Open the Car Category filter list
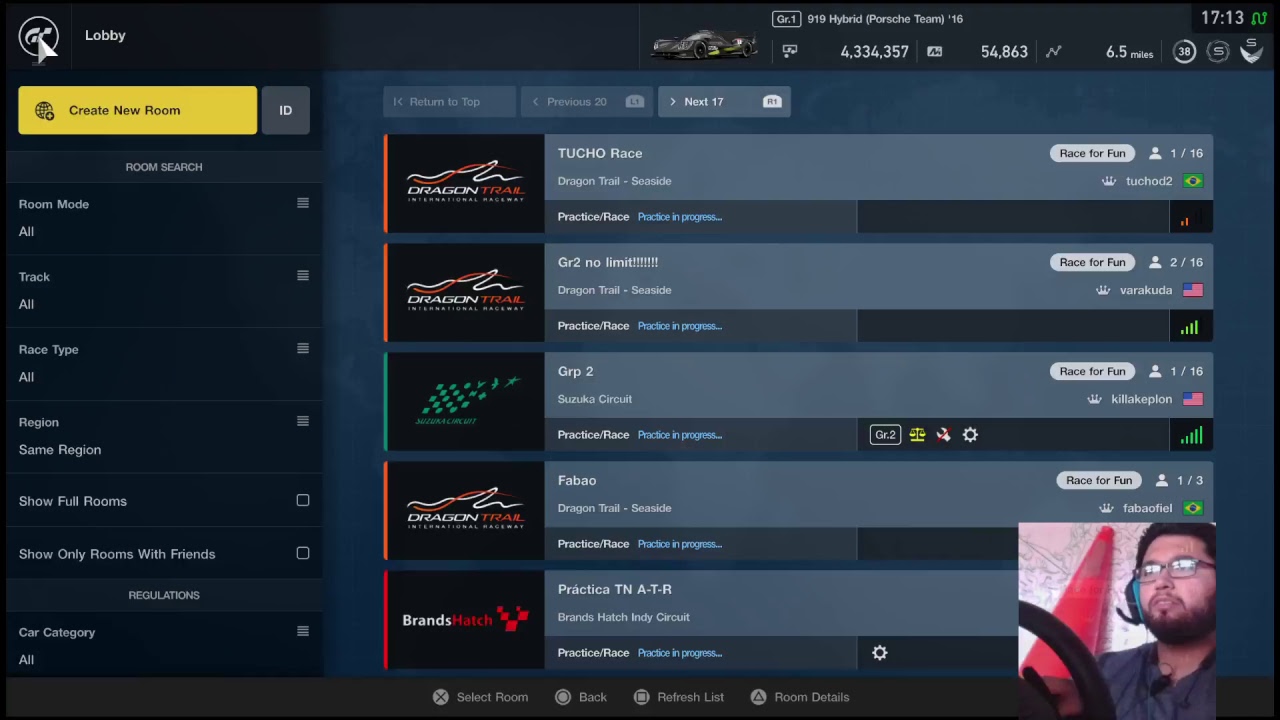 (x=164, y=646)
